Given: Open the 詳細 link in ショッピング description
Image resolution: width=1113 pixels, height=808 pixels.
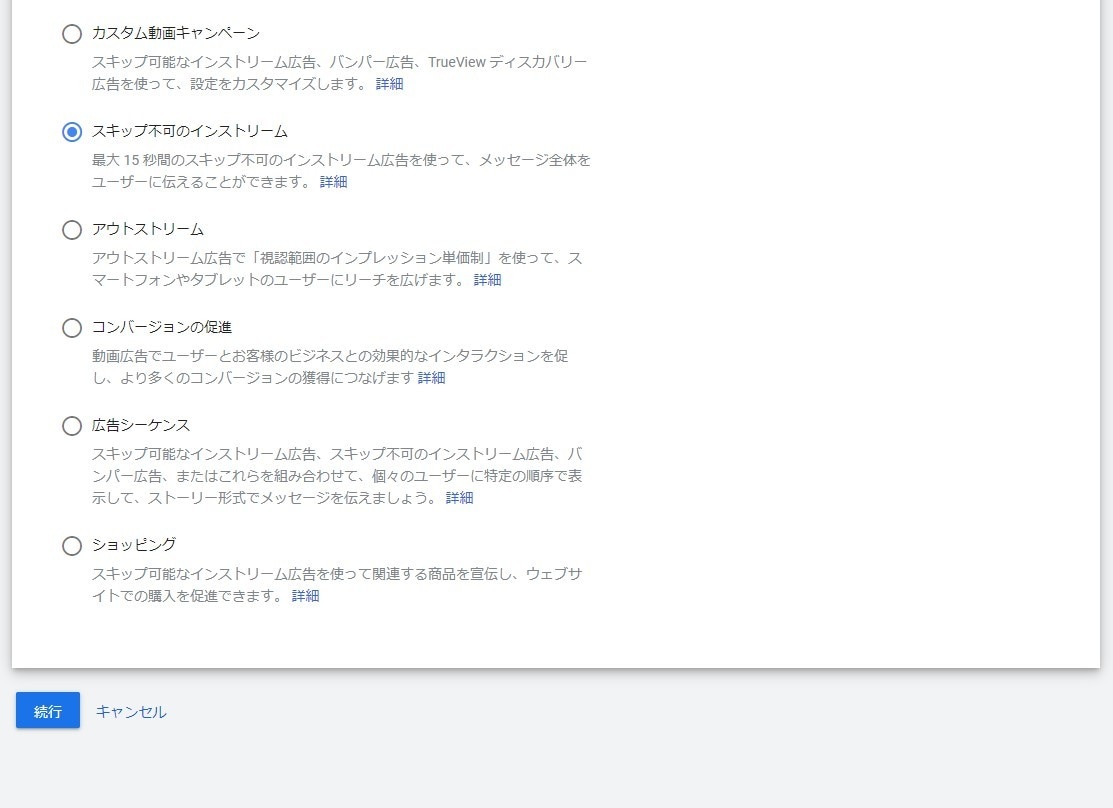Looking at the screenshot, I should coord(305,596).
